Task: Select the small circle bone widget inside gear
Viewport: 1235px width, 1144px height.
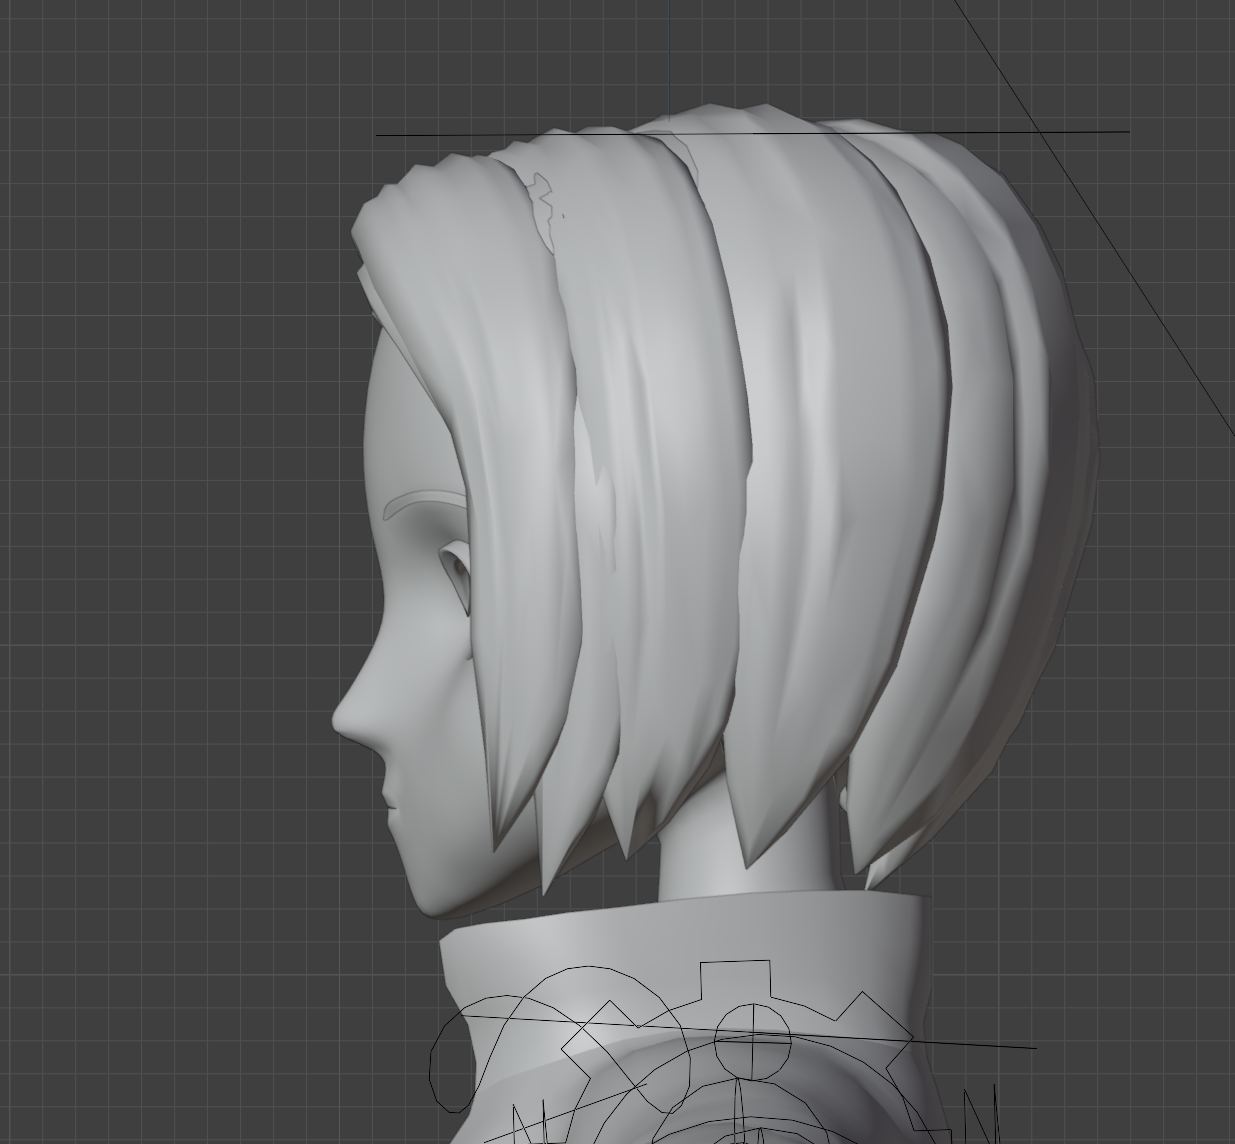Action: (752, 1041)
